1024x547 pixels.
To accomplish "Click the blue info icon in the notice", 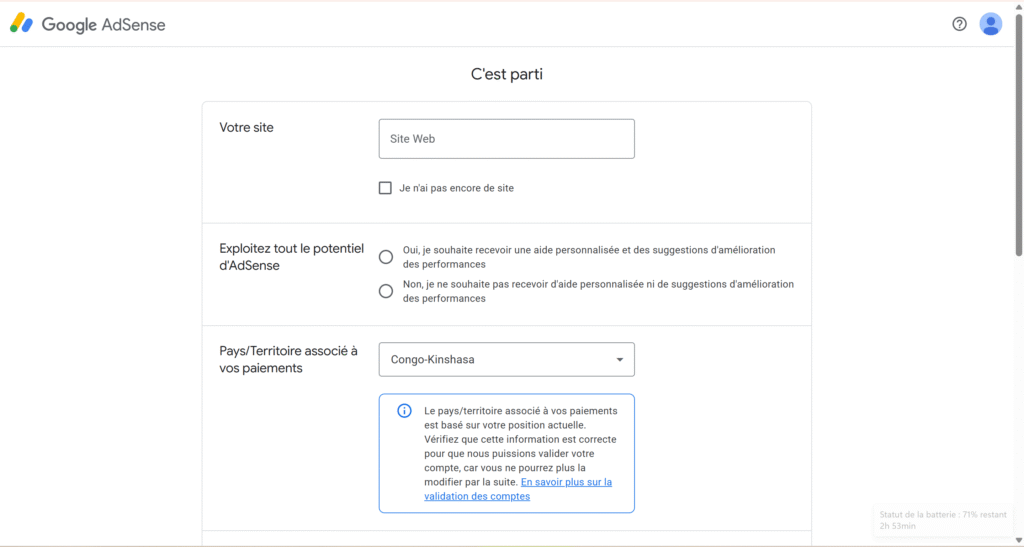I will (x=404, y=411).
